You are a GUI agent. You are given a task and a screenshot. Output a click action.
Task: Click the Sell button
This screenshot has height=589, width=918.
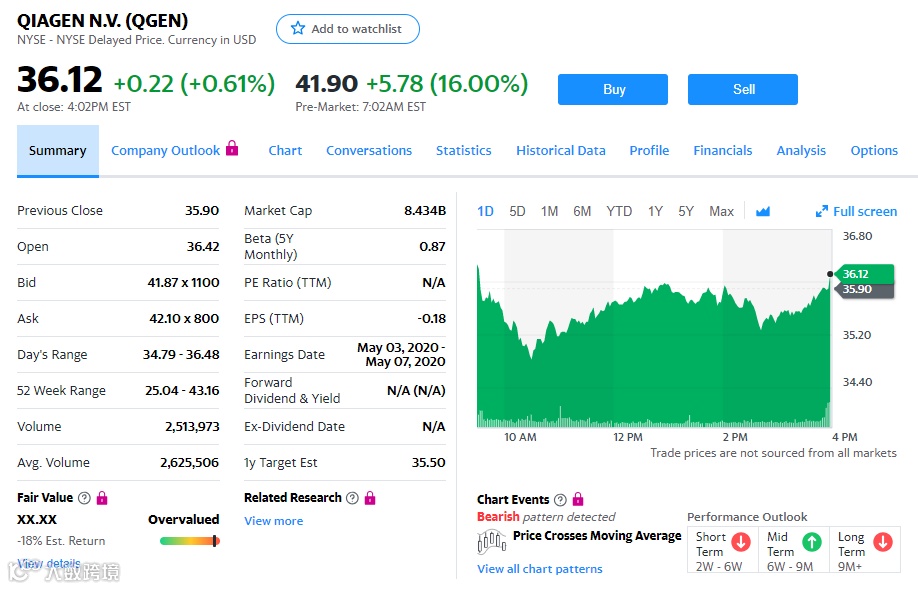coord(743,90)
